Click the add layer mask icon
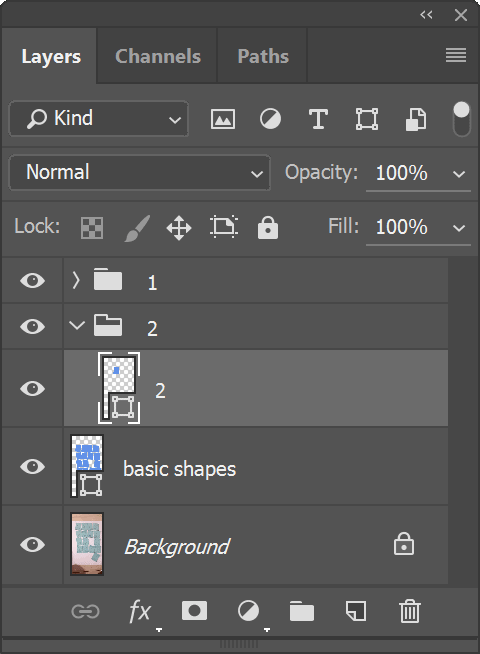This screenshot has width=480, height=654. pos(194,611)
